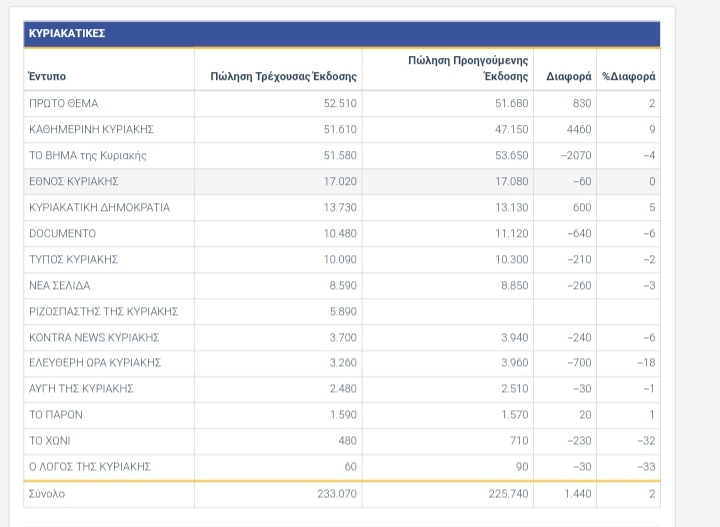Click the DOCUMENTO row name
Image resolution: width=720 pixels, height=527 pixels.
tap(62, 234)
